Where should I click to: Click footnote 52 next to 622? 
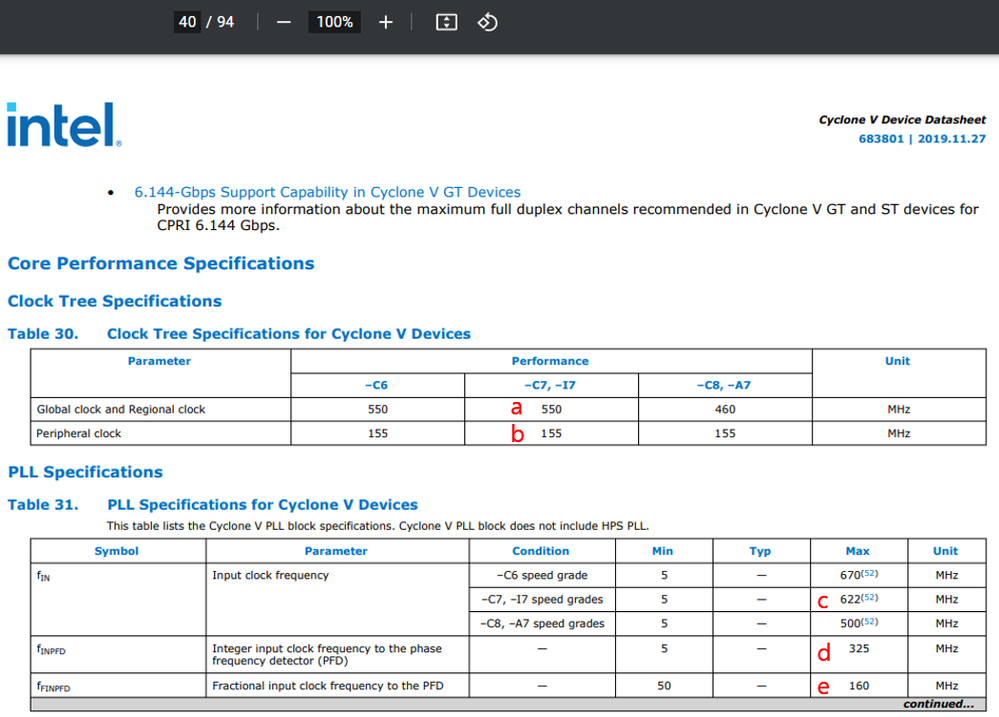(x=869, y=598)
